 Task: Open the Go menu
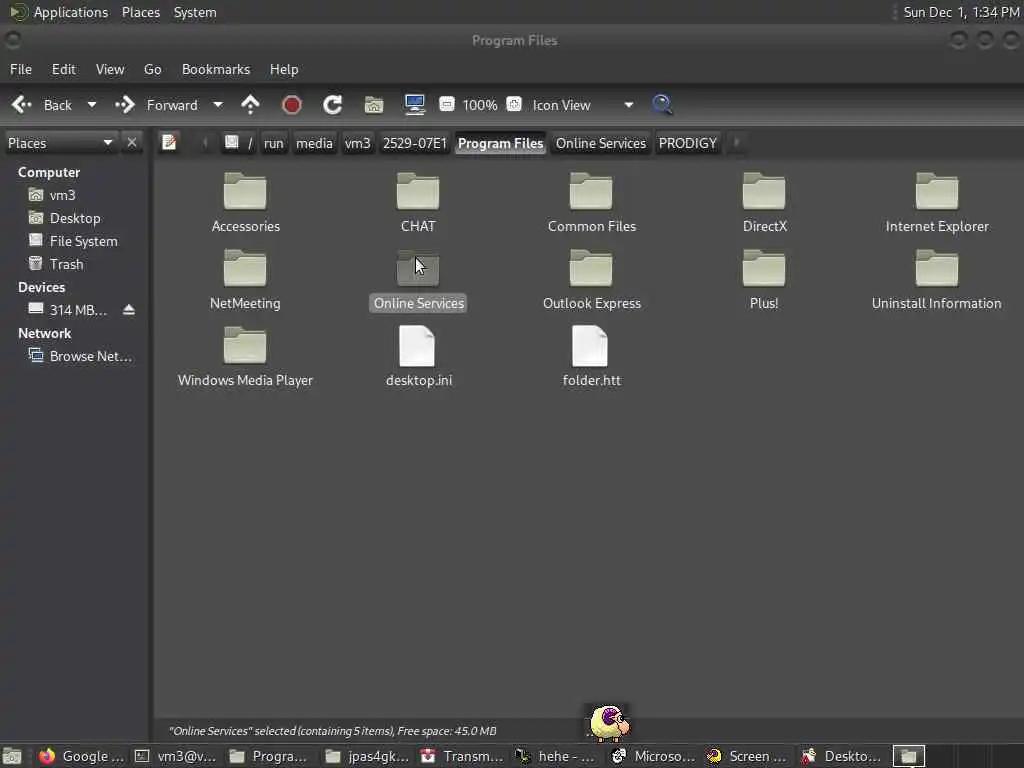(152, 69)
